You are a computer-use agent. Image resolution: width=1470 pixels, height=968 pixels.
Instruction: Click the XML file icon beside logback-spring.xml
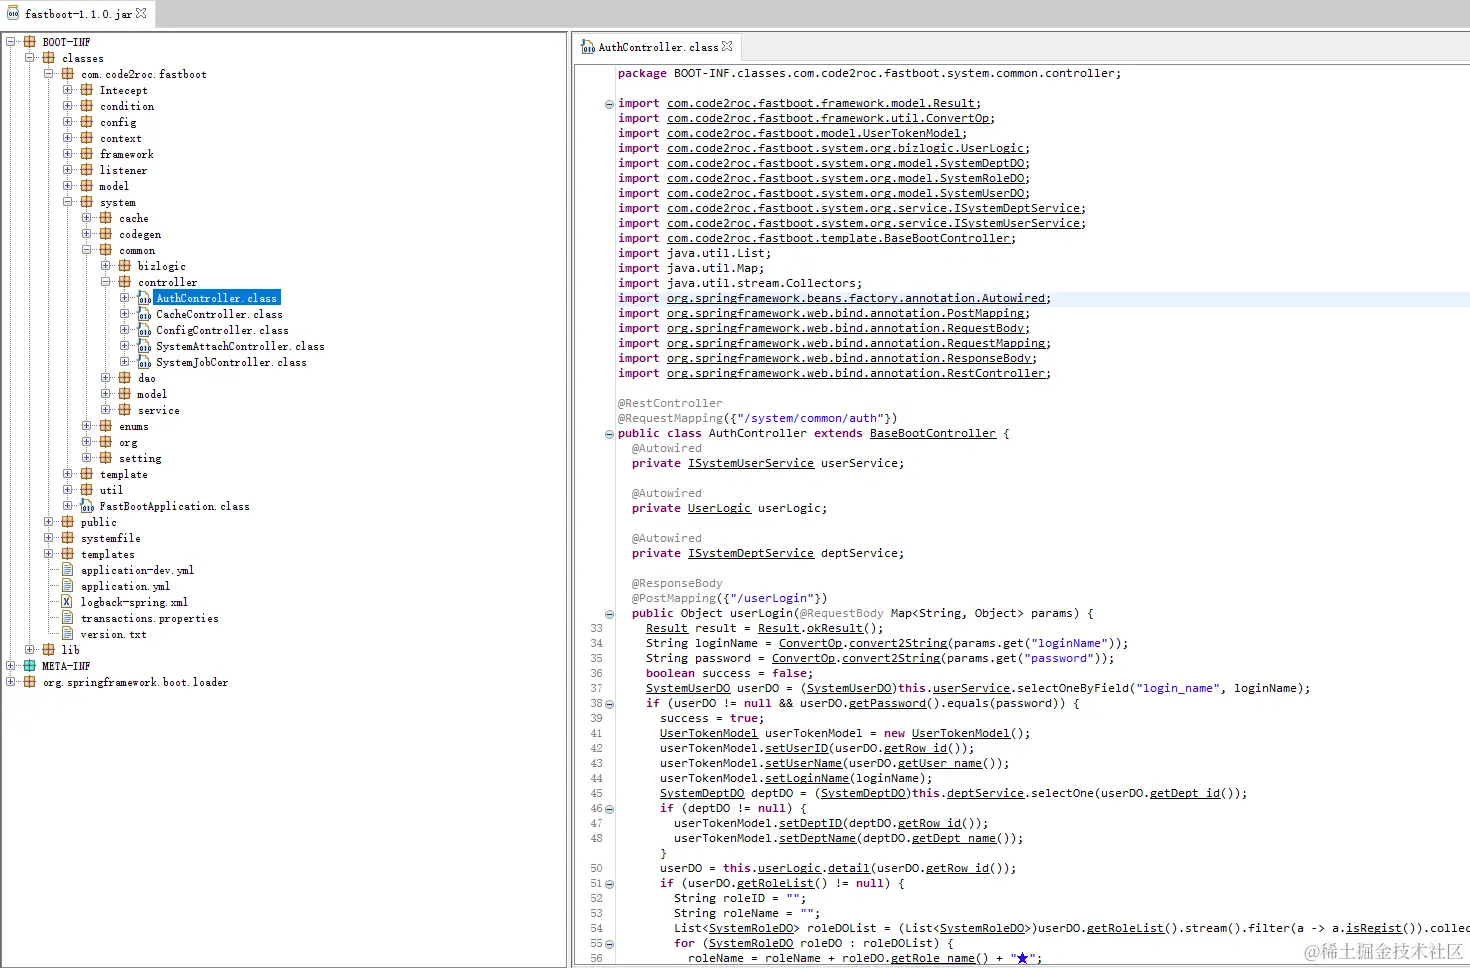tap(68, 602)
